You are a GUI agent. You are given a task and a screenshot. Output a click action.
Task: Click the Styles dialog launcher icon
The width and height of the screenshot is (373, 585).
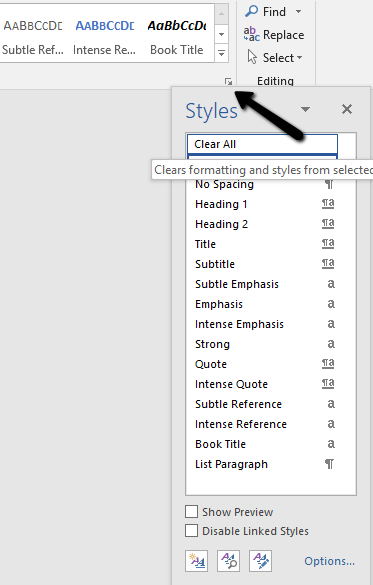tap(228, 81)
